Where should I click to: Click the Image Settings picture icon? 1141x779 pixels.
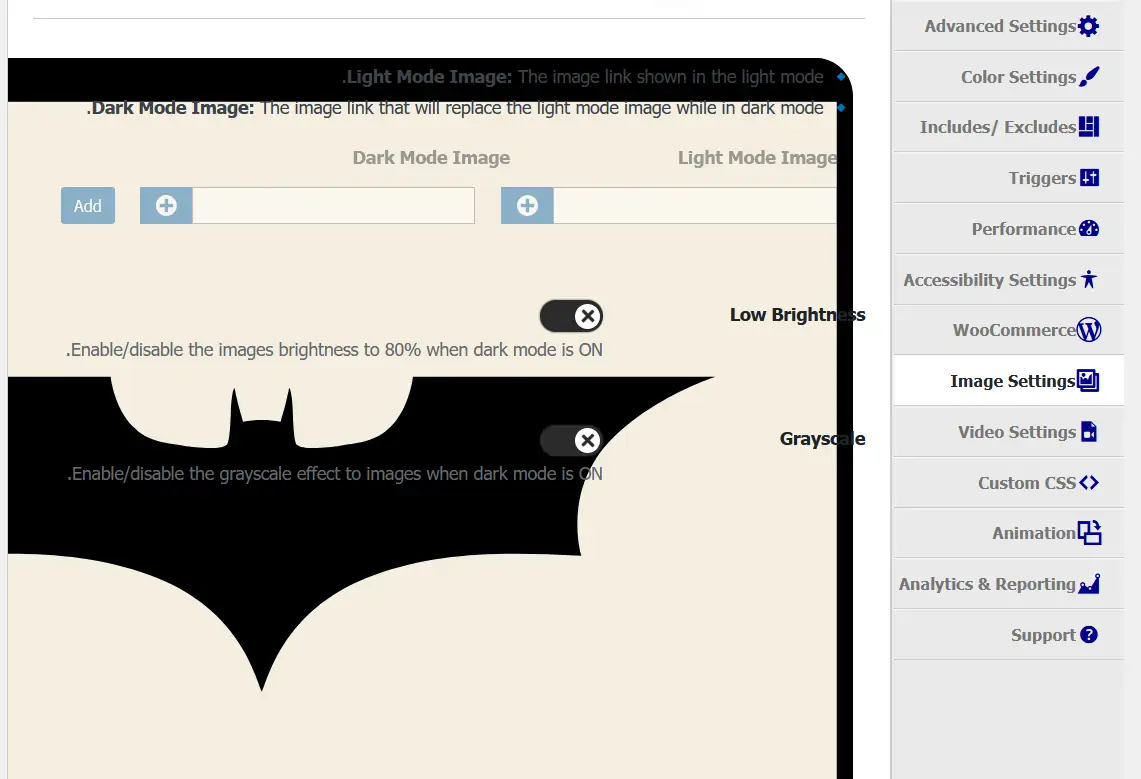1088,380
